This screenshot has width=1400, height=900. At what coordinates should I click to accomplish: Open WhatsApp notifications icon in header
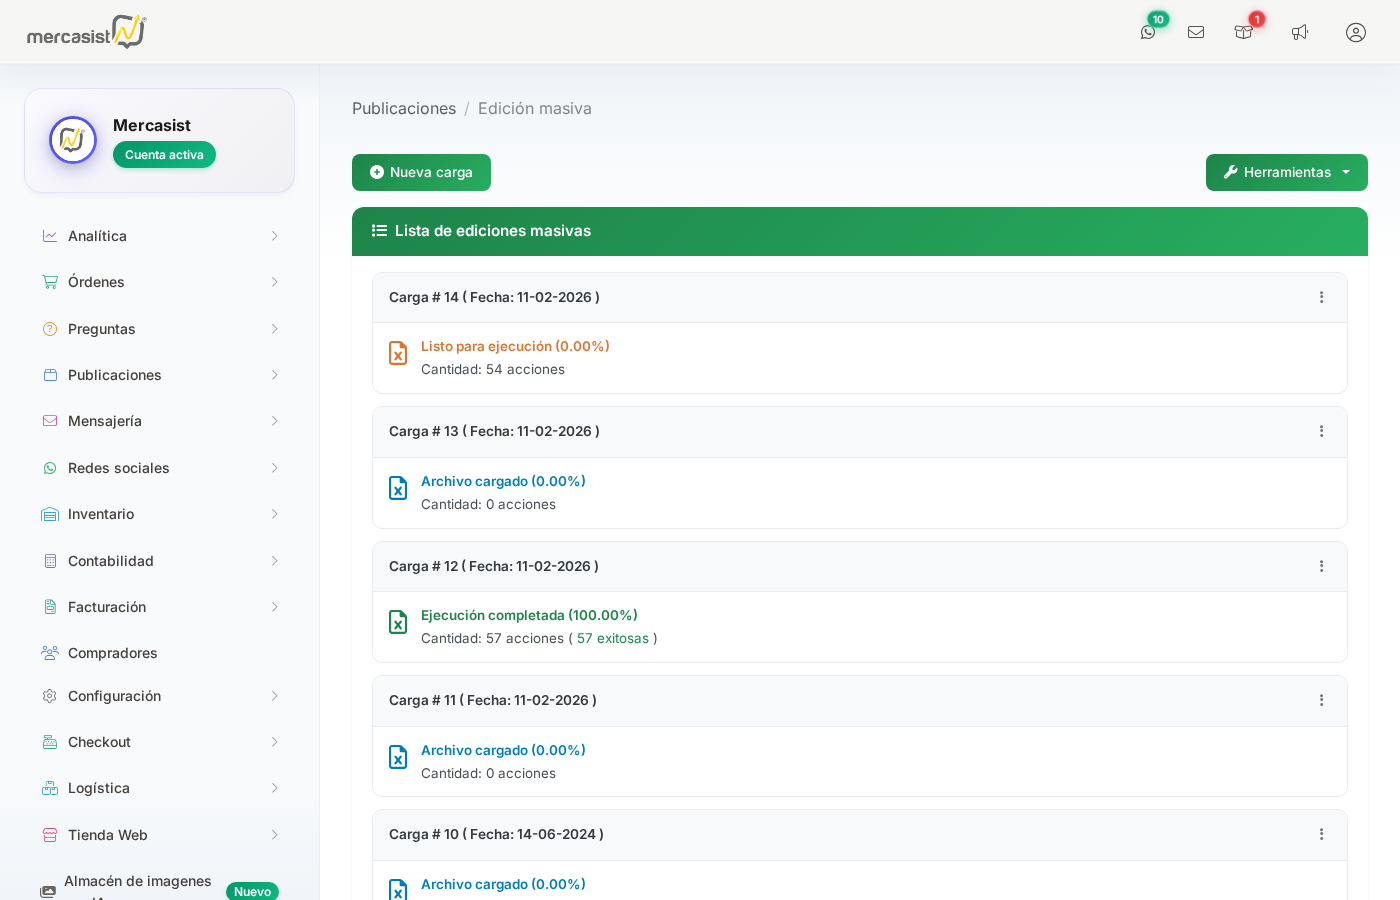[x=1148, y=32]
